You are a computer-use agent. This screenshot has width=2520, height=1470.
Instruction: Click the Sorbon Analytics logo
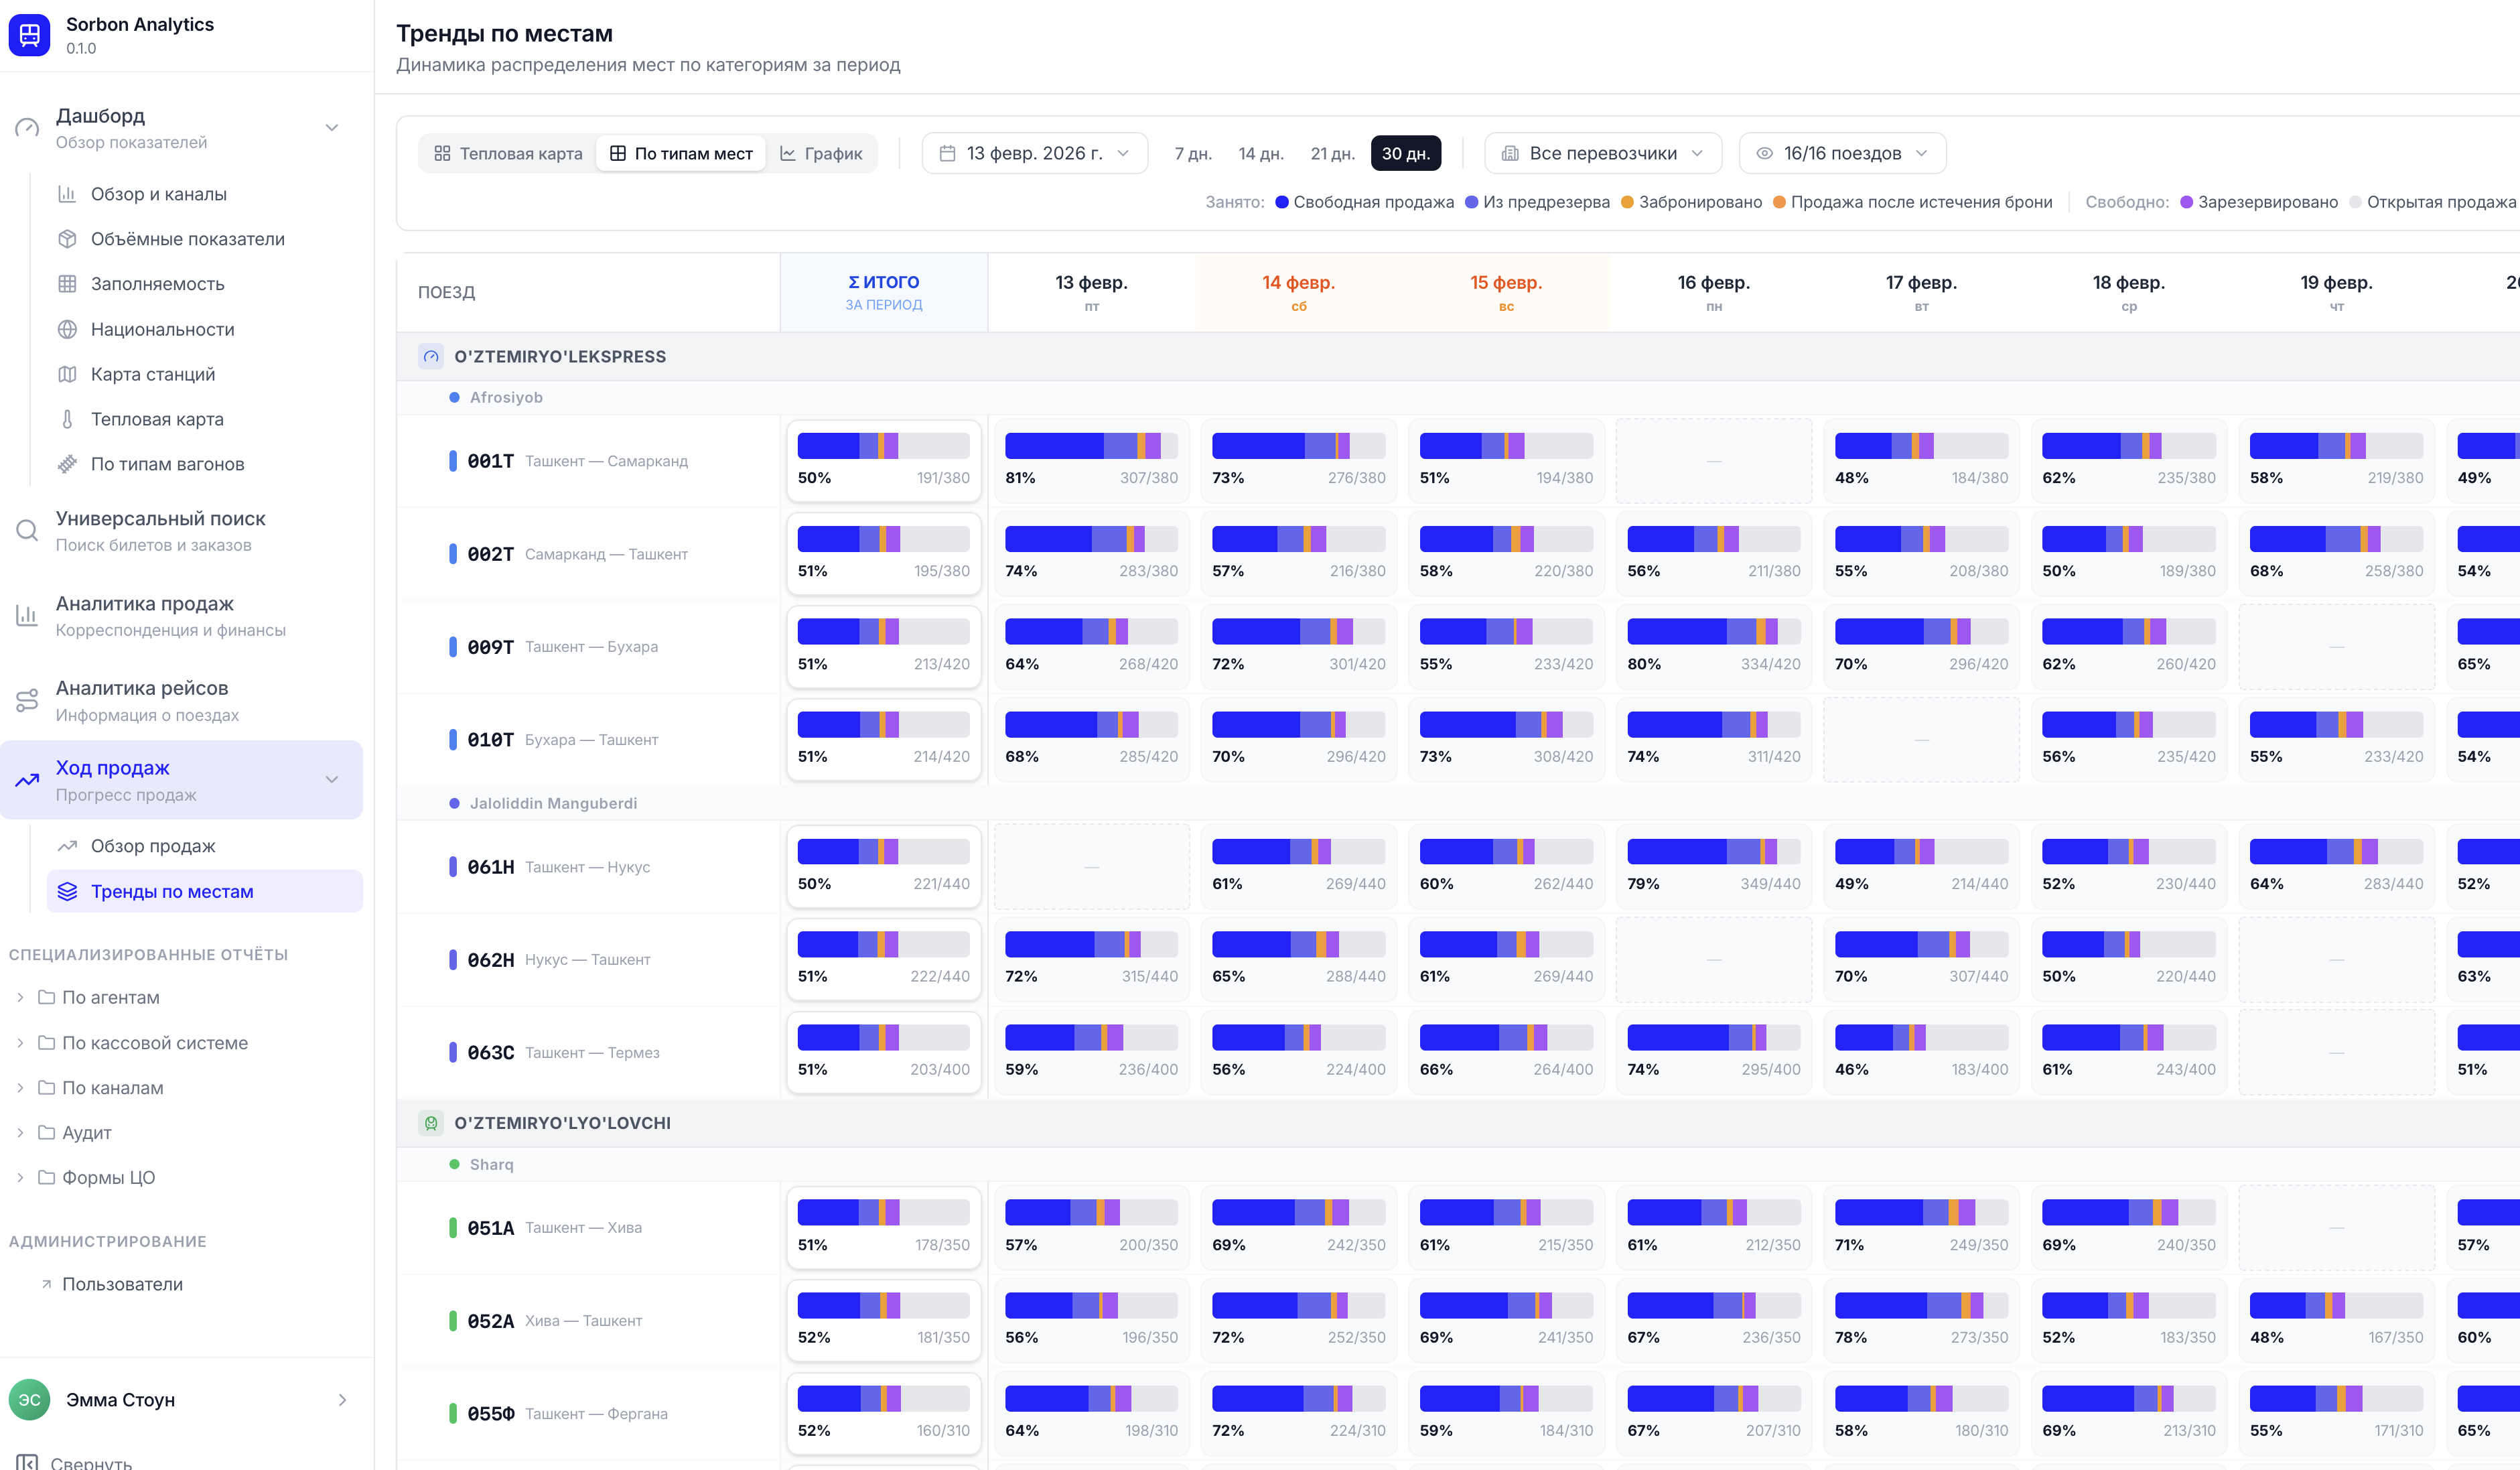coord(29,35)
